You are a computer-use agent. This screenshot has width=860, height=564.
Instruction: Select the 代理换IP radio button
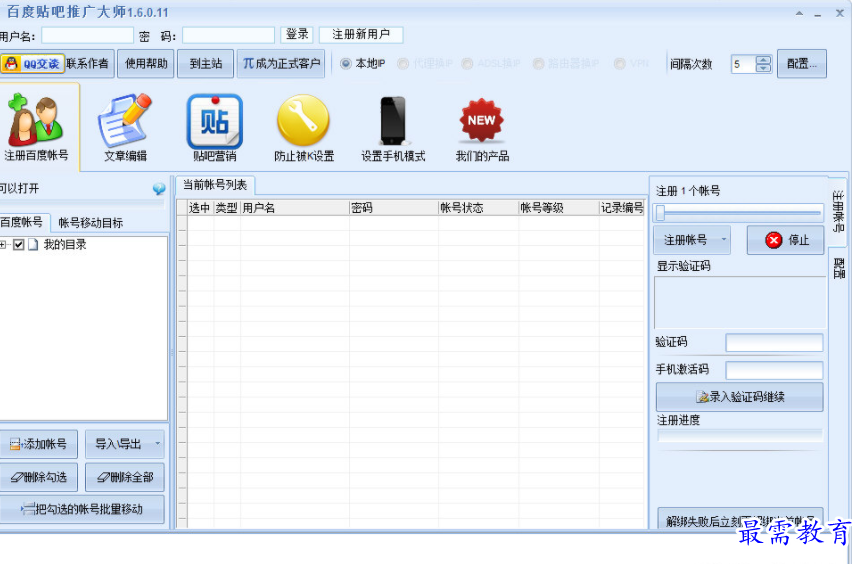pos(403,64)
